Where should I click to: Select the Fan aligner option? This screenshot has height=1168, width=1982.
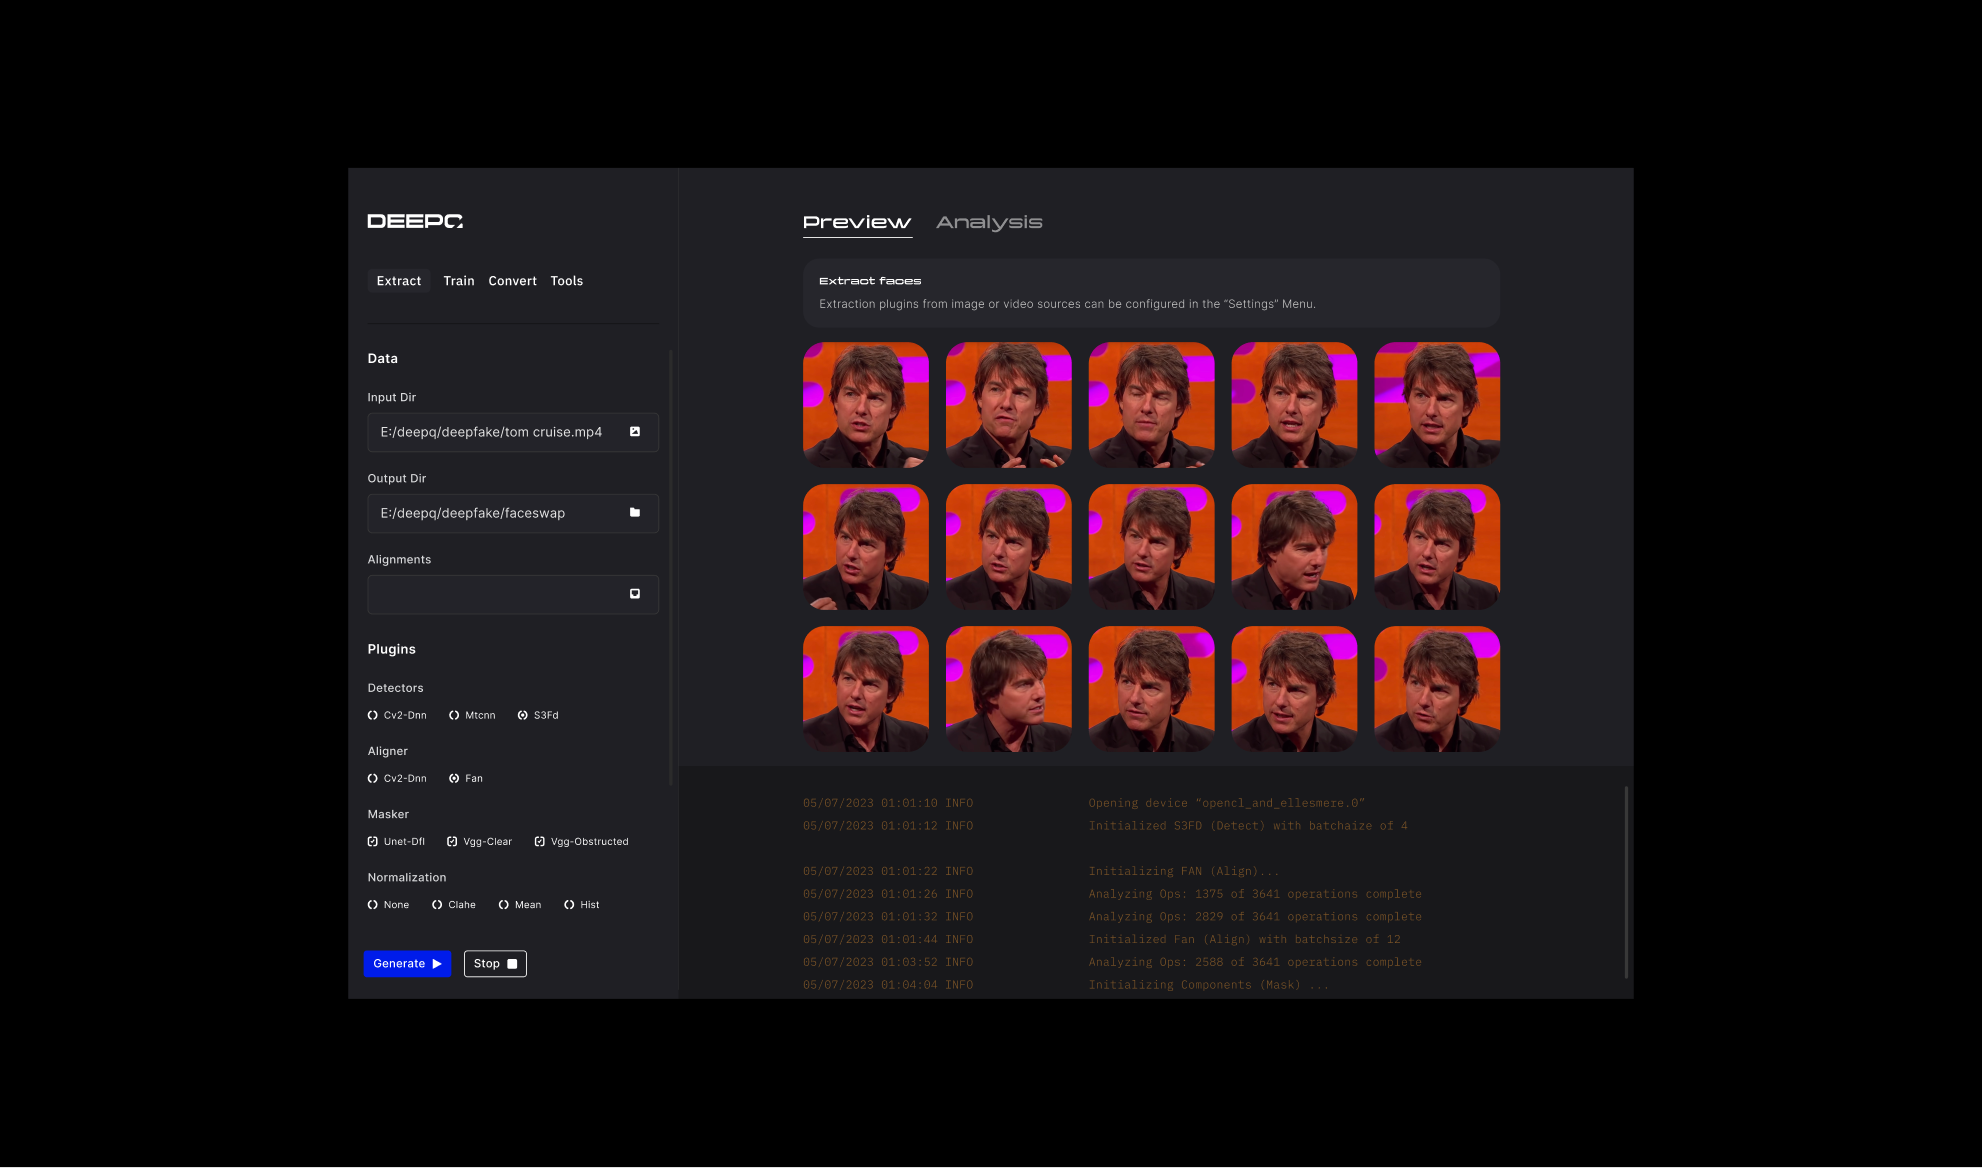point(454,778)
